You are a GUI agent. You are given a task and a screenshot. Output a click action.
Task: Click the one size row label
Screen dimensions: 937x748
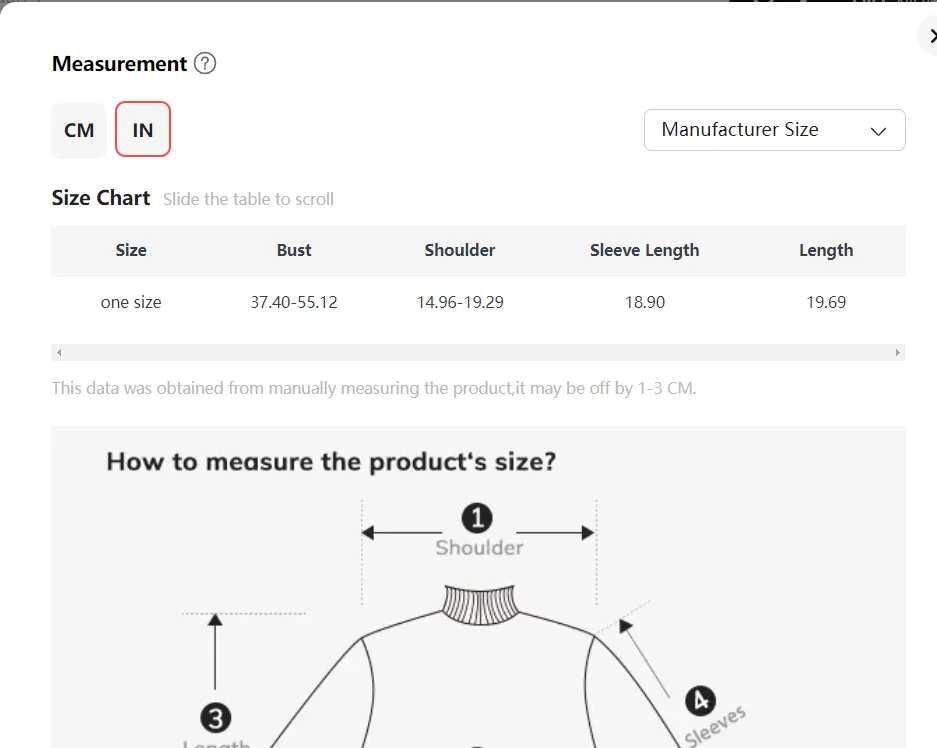[131, 302]
